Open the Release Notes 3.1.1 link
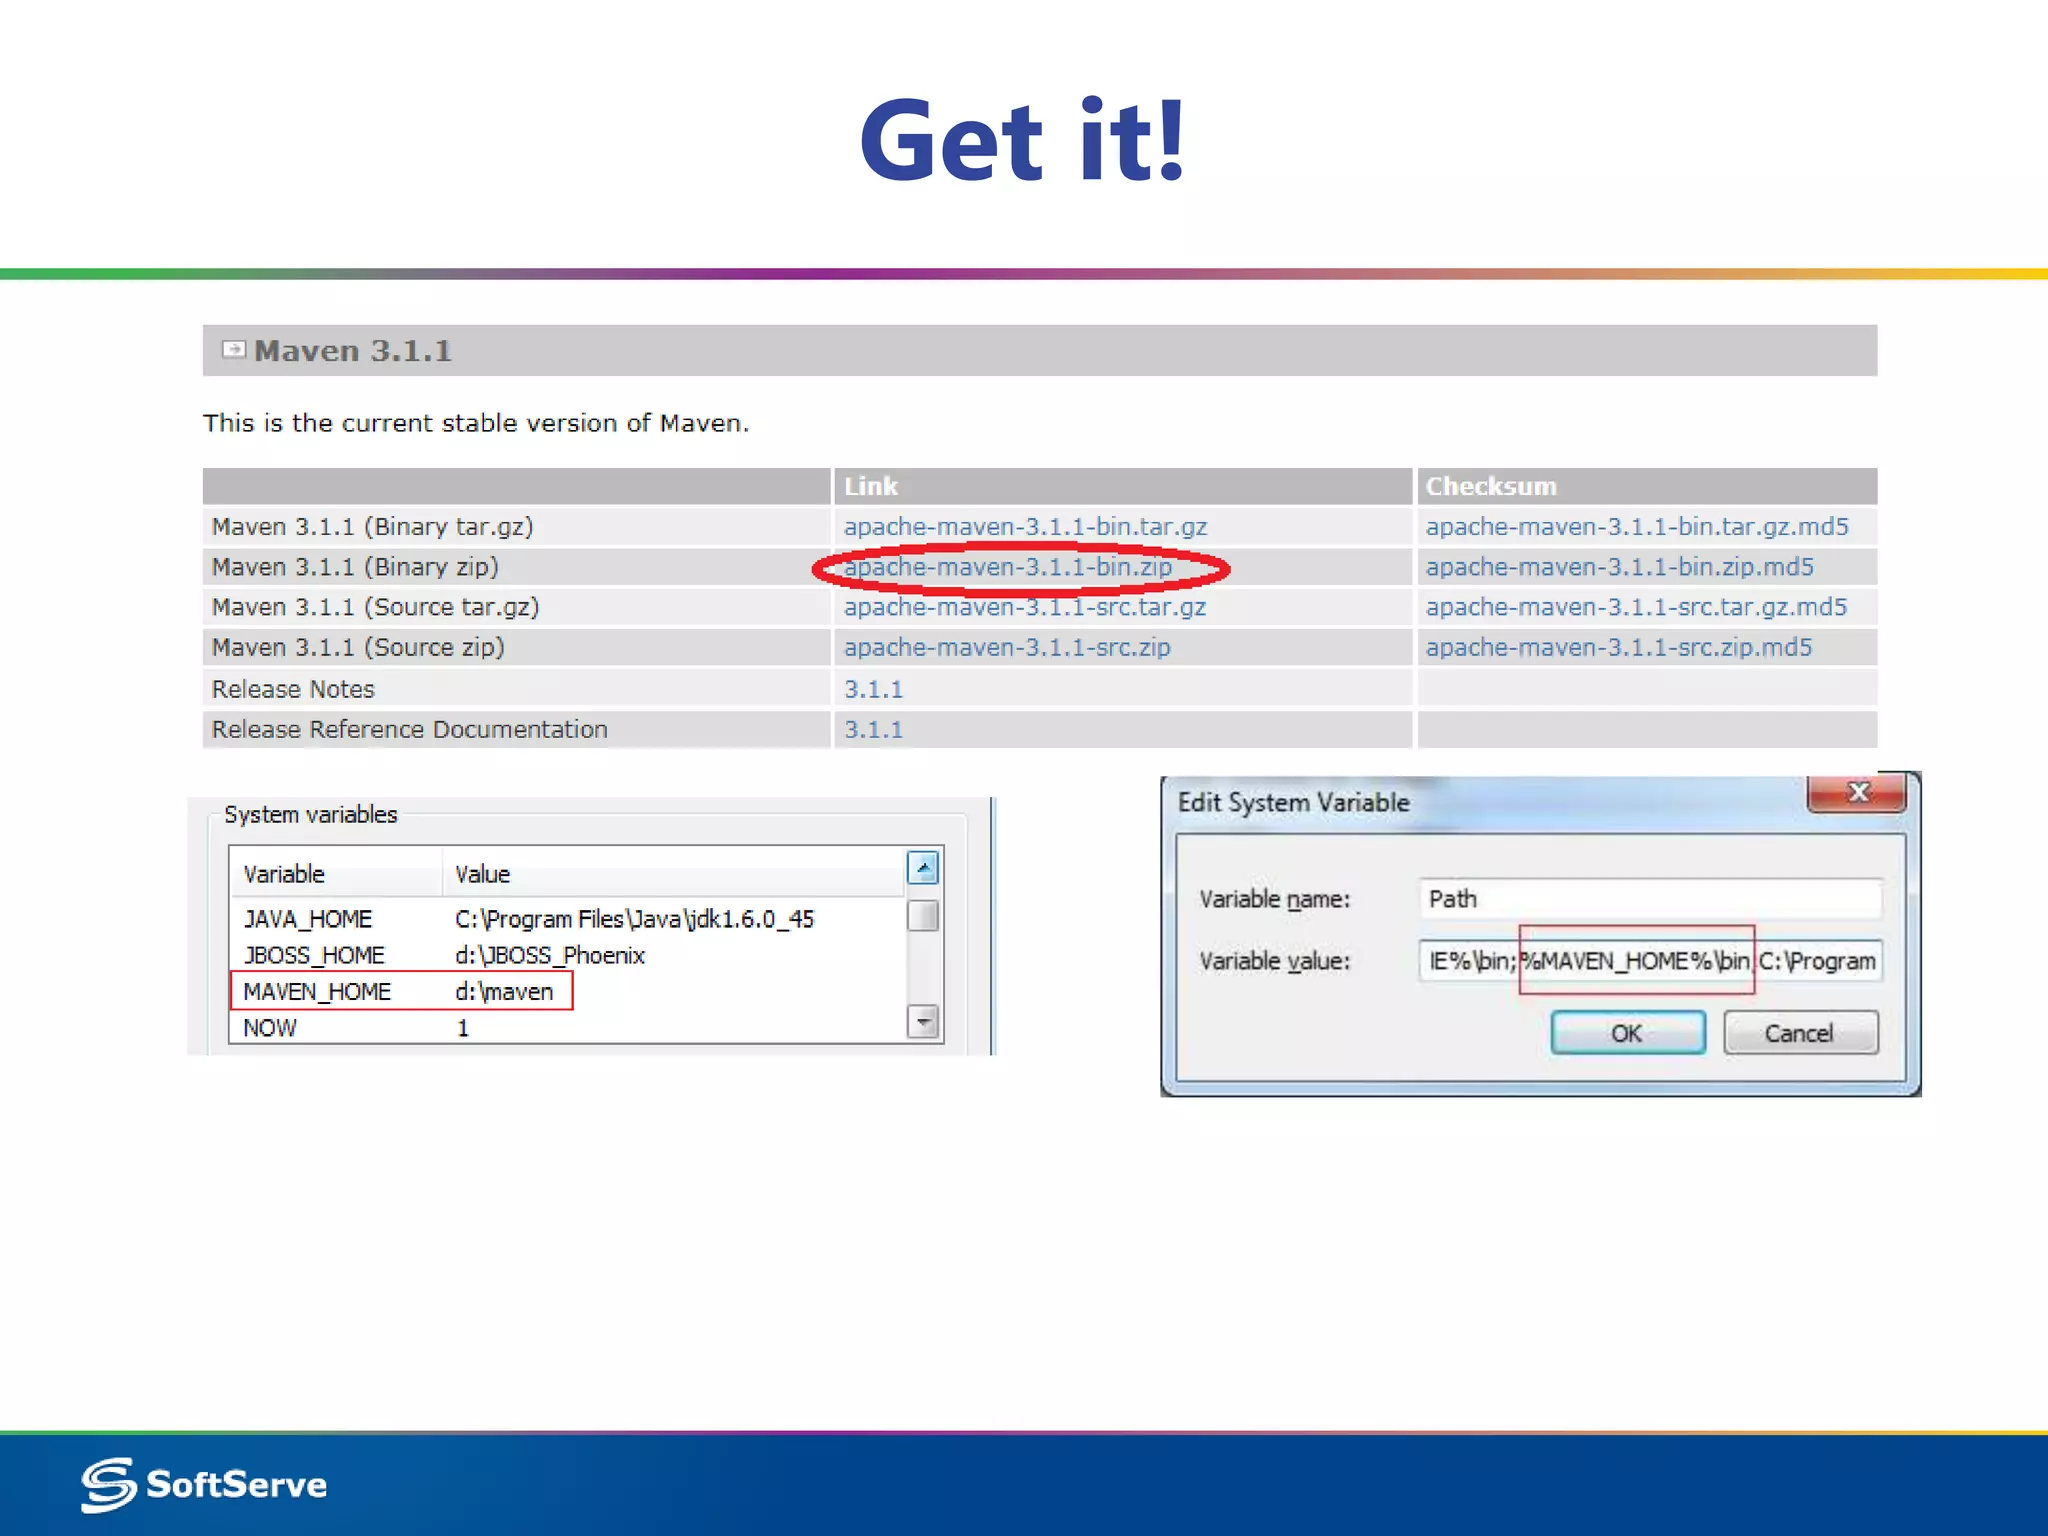Image resolution: width=2048 pixels, height=1536 pixels. pos(873,689)
